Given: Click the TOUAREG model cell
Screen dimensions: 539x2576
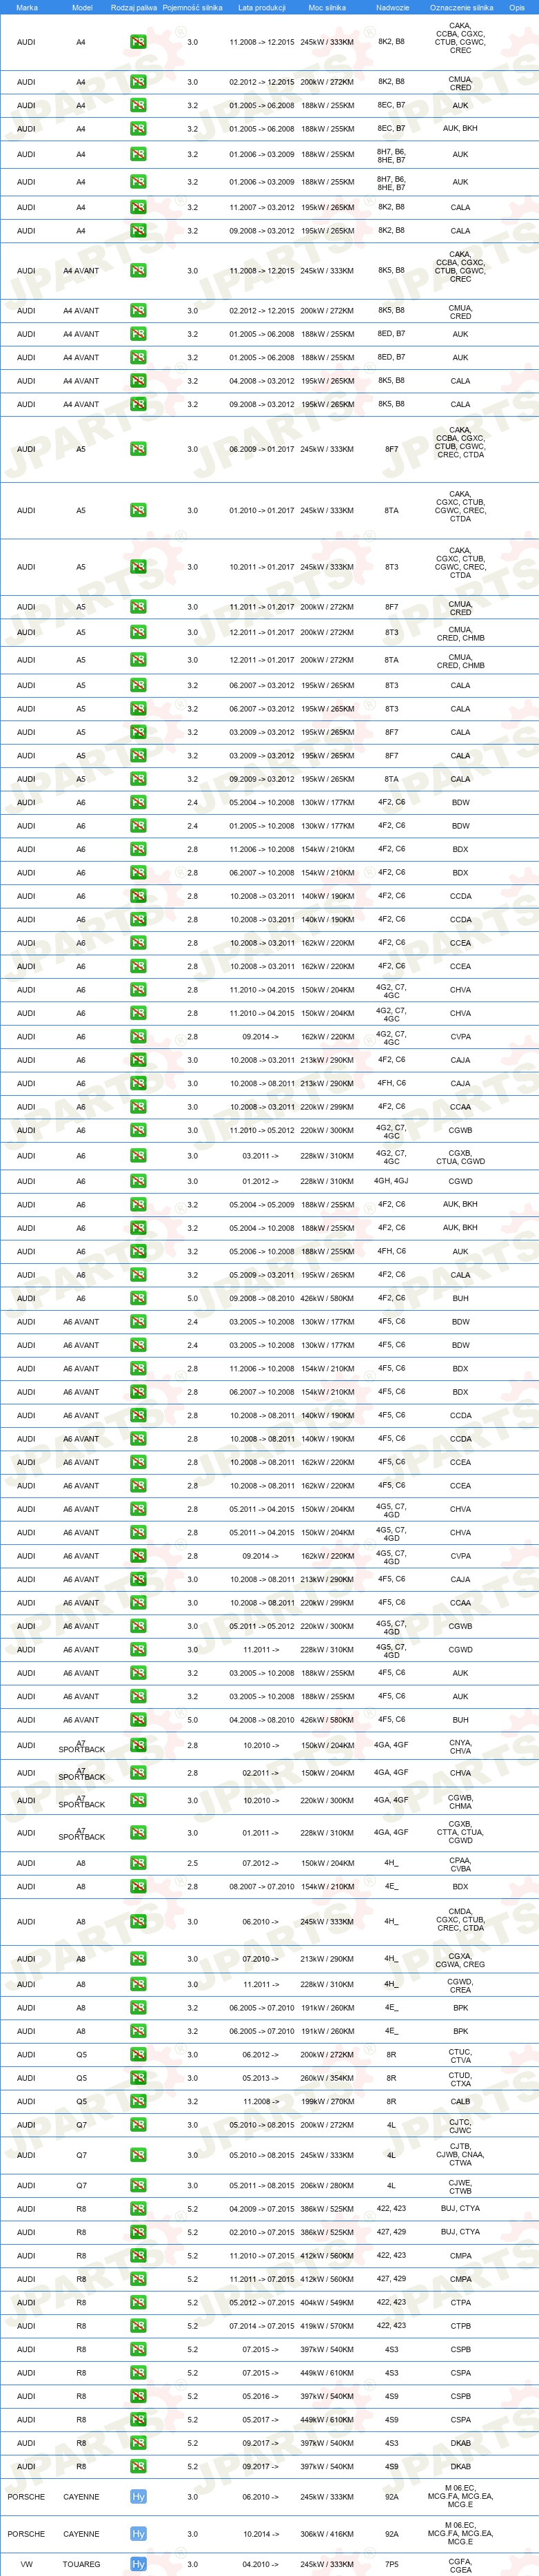Looking at the screenshot, I should click(x=81, y=2564).
